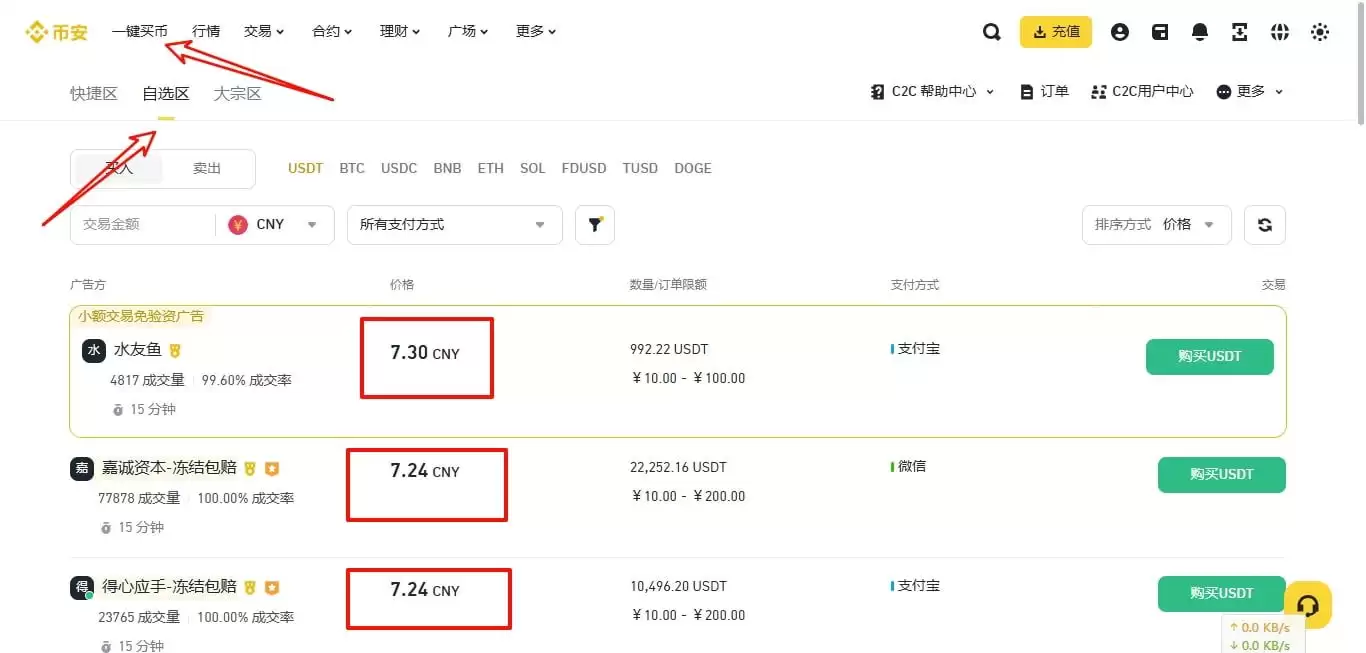
Task: Click the refresh listings icon
Action: [x=1264, y=224]
